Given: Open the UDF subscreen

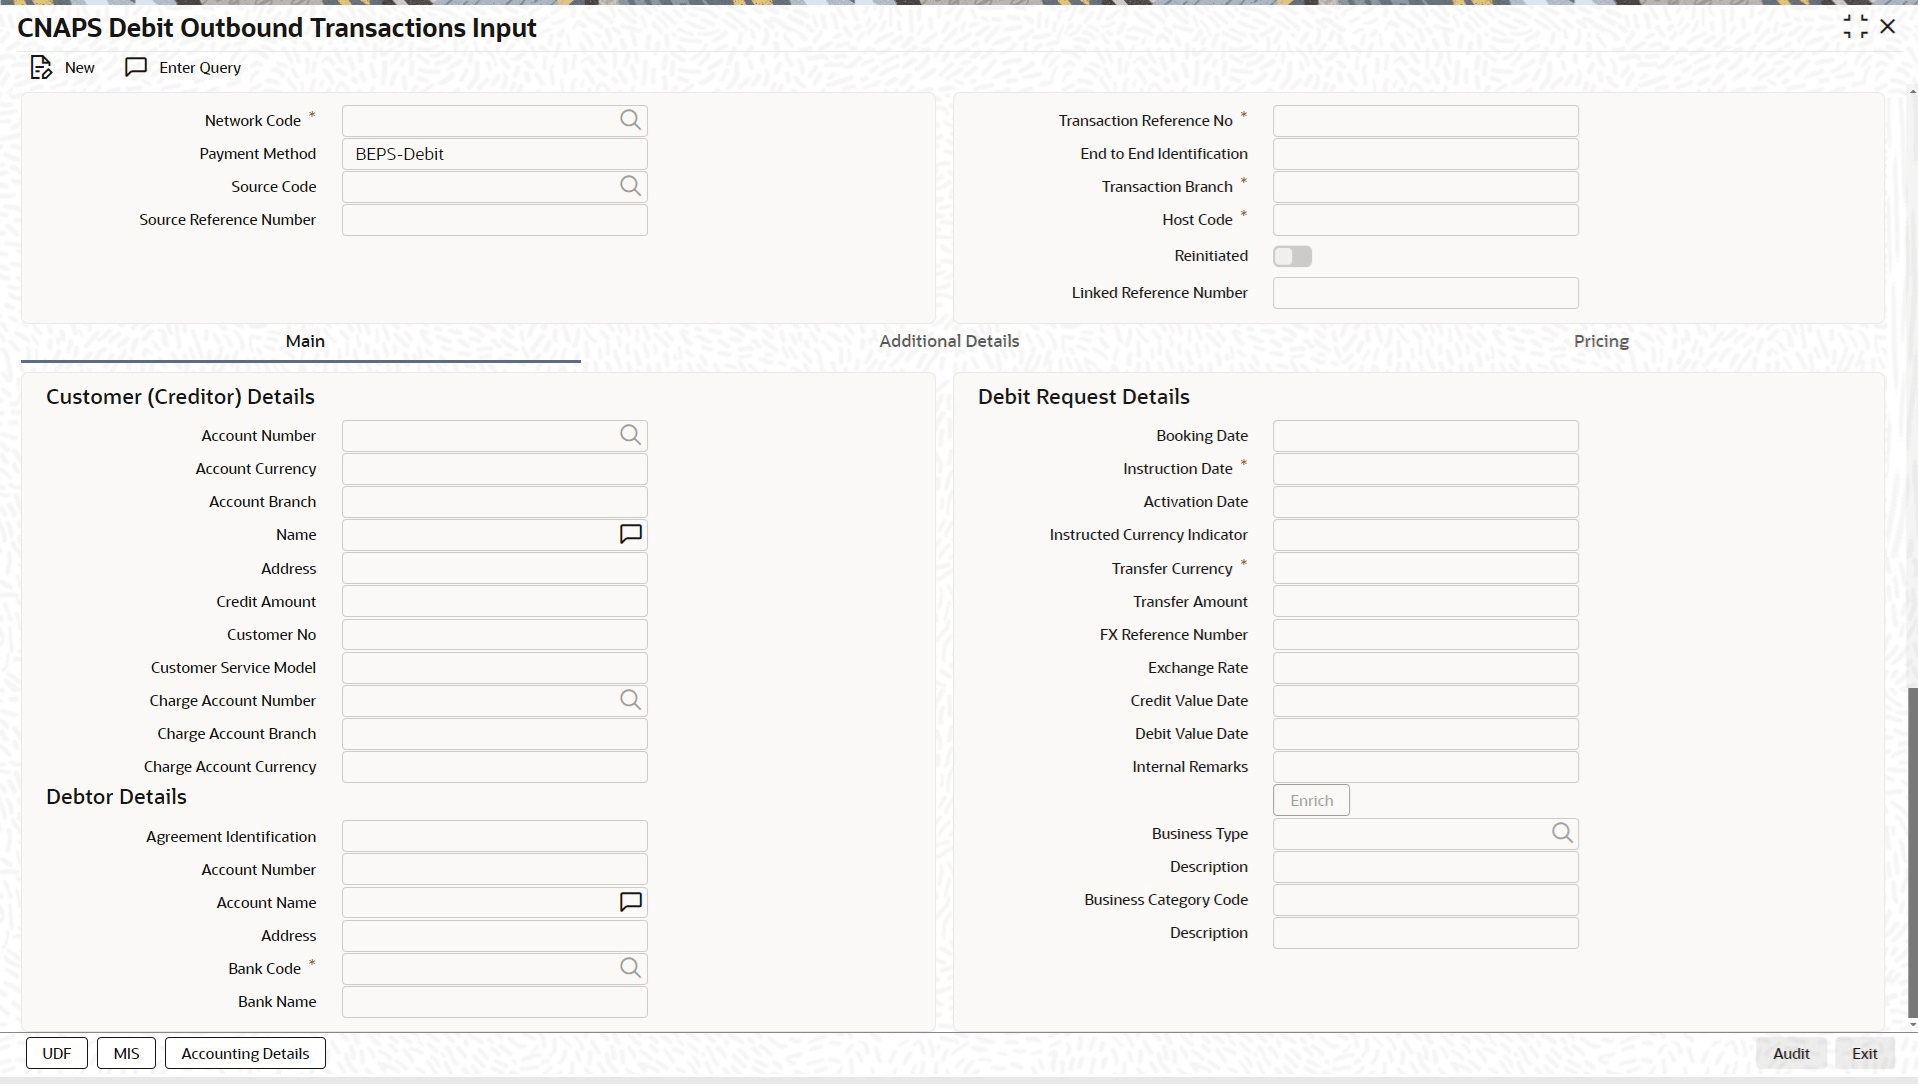Looking at the screenshot, I should [57, 1054].
